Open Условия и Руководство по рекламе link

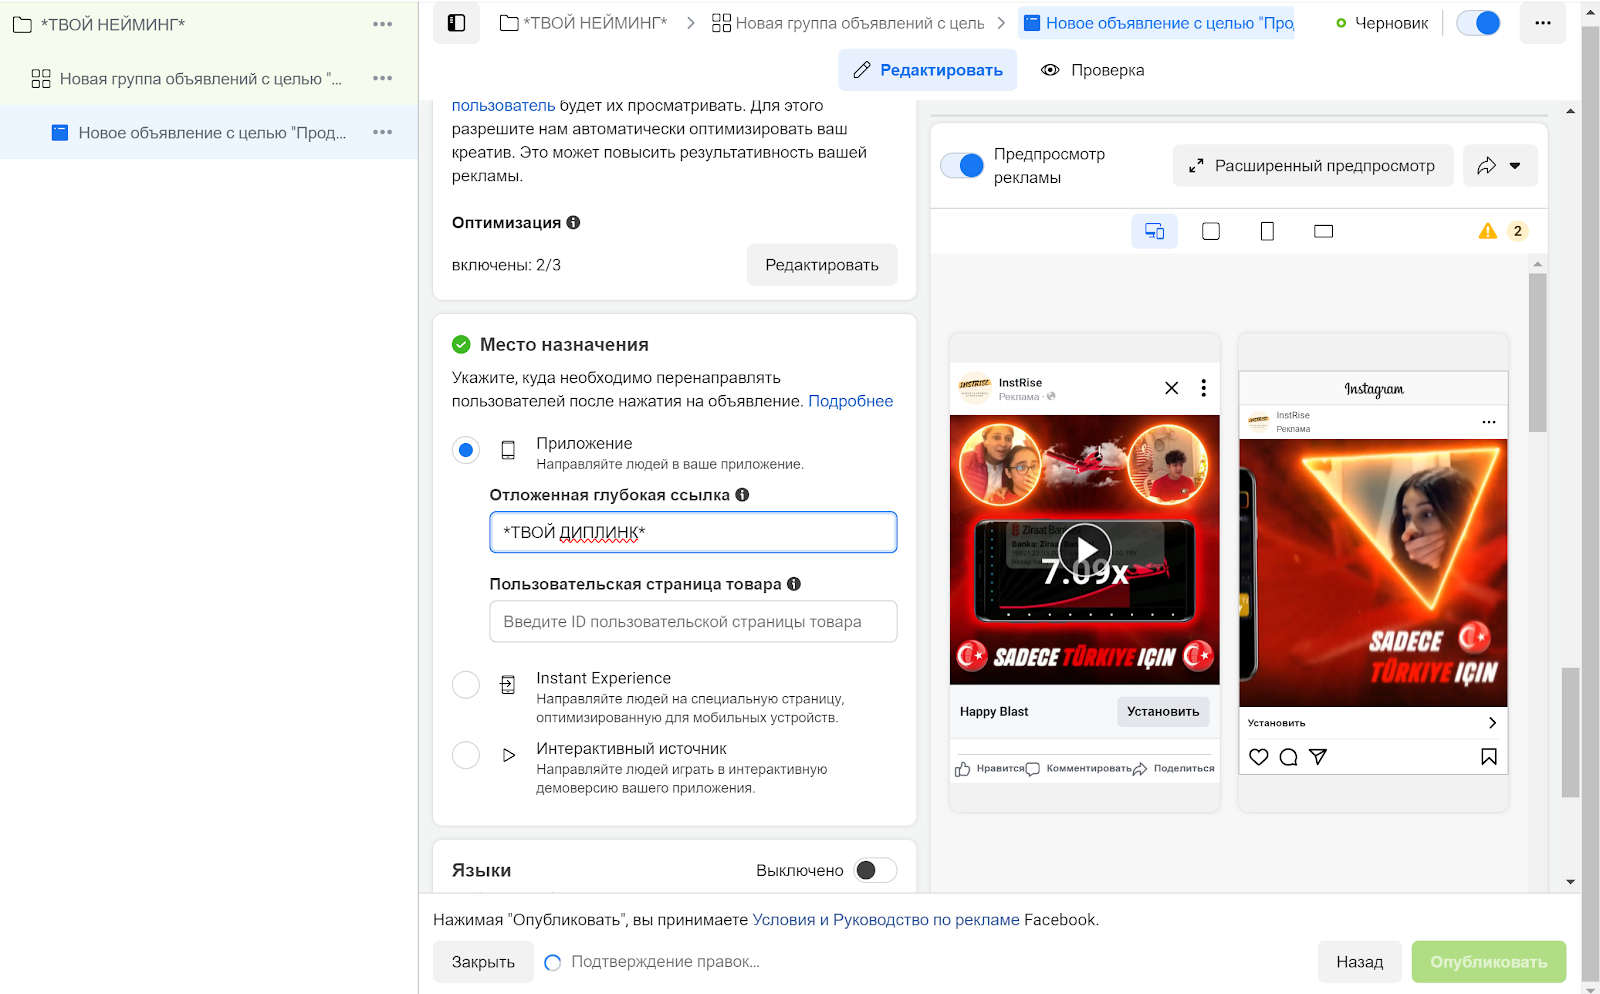pos(886,920)
